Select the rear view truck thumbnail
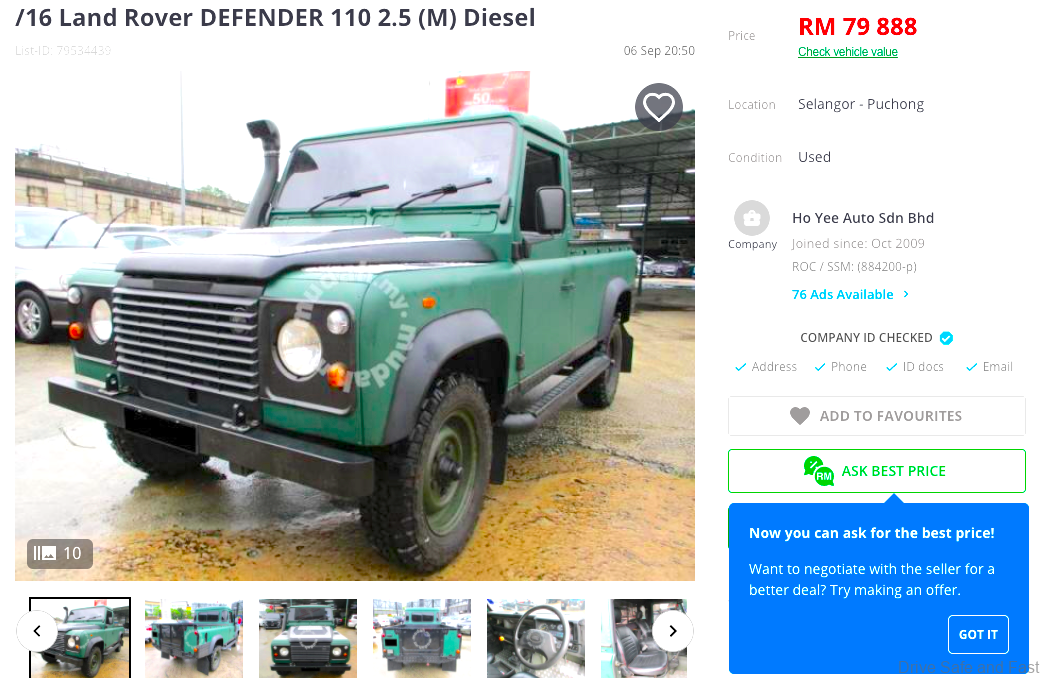Screen dimensions: 1045x678 422,638
